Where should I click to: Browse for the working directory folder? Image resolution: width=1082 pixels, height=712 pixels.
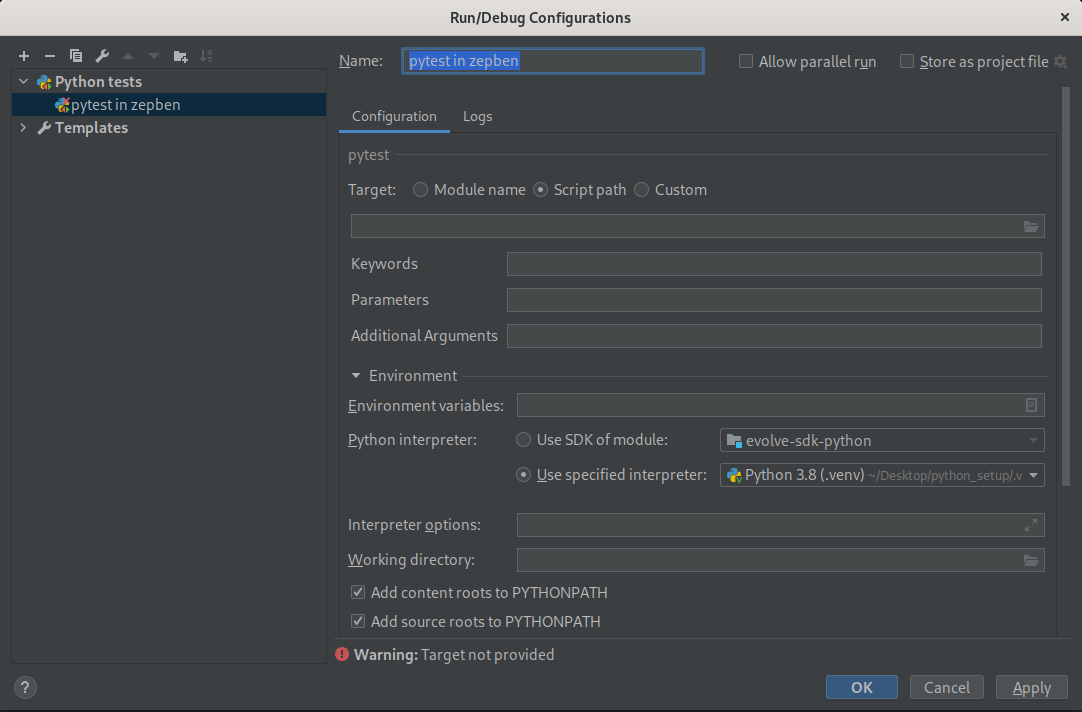point(1031,560)
